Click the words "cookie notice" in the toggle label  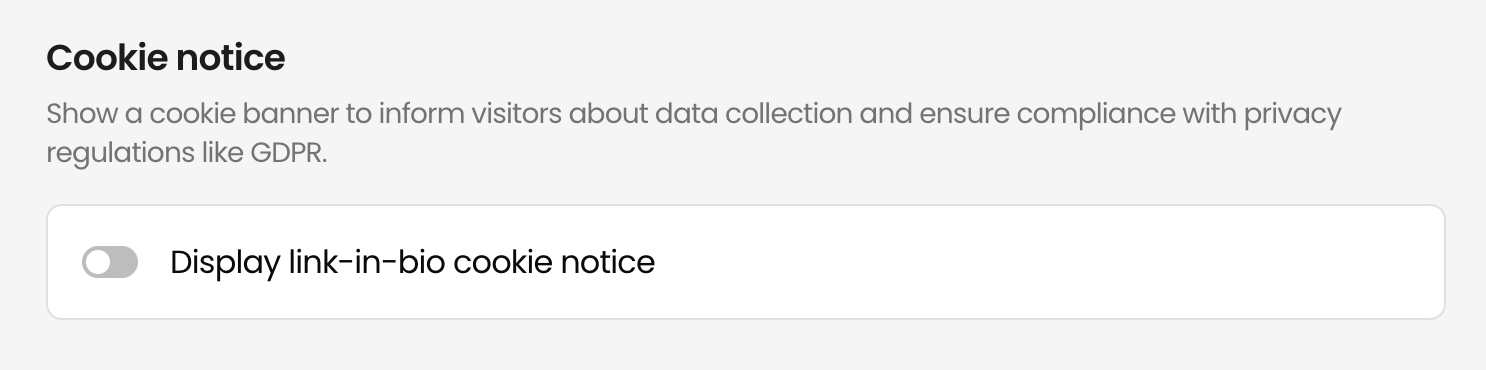555,263
